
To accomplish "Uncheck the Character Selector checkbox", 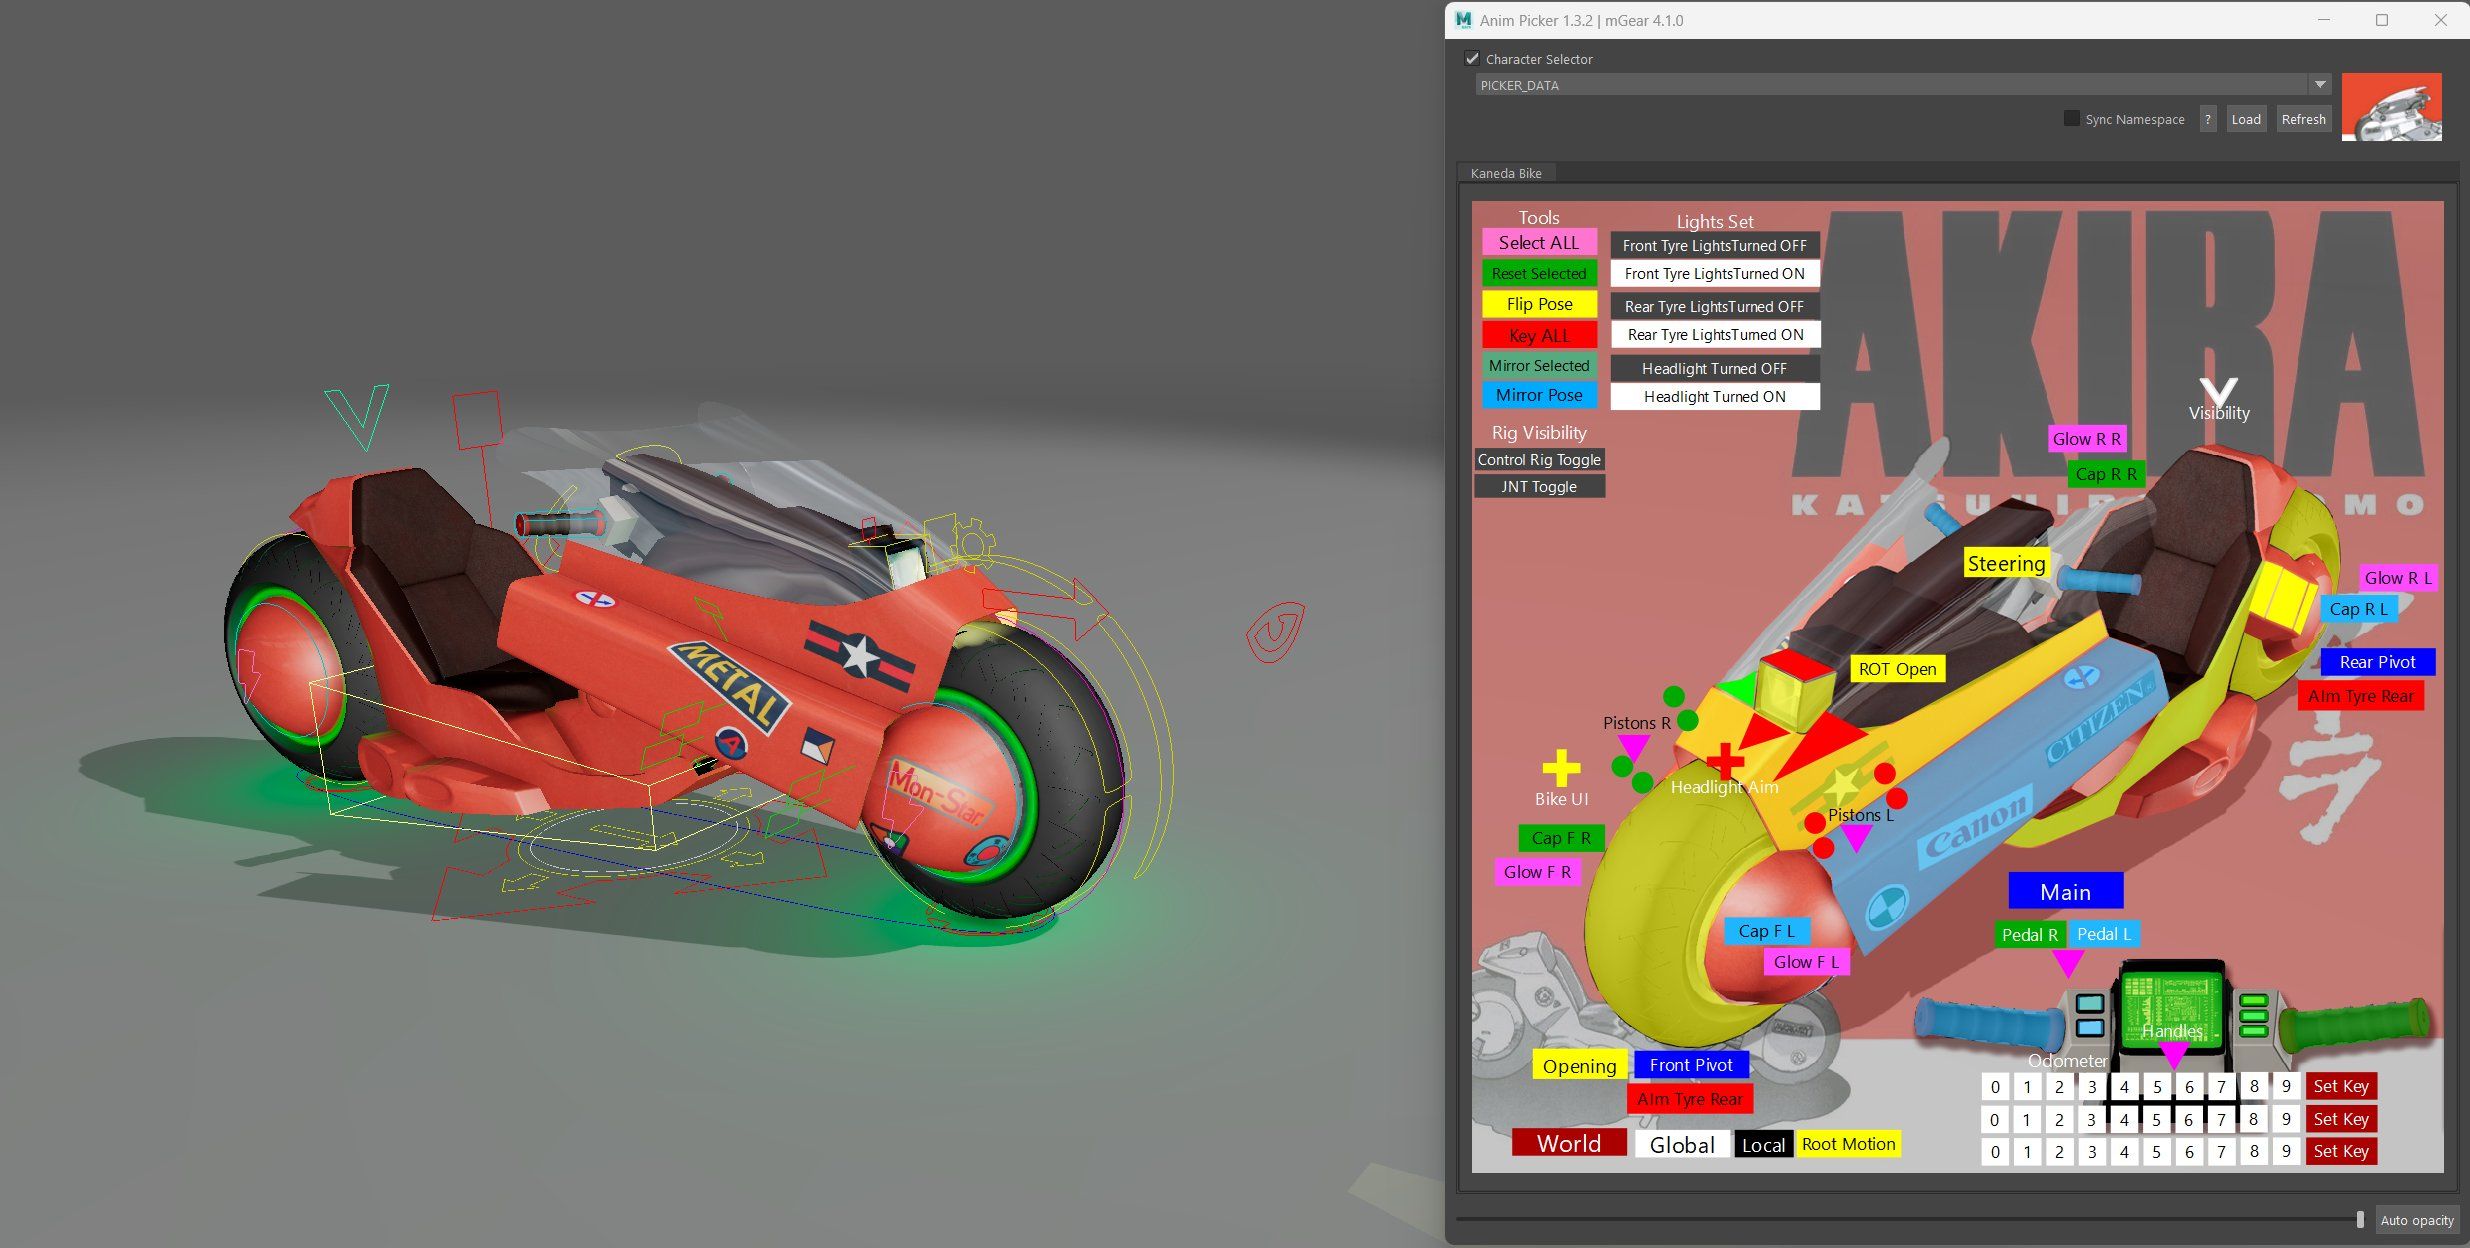I will tap(1472, 59).
